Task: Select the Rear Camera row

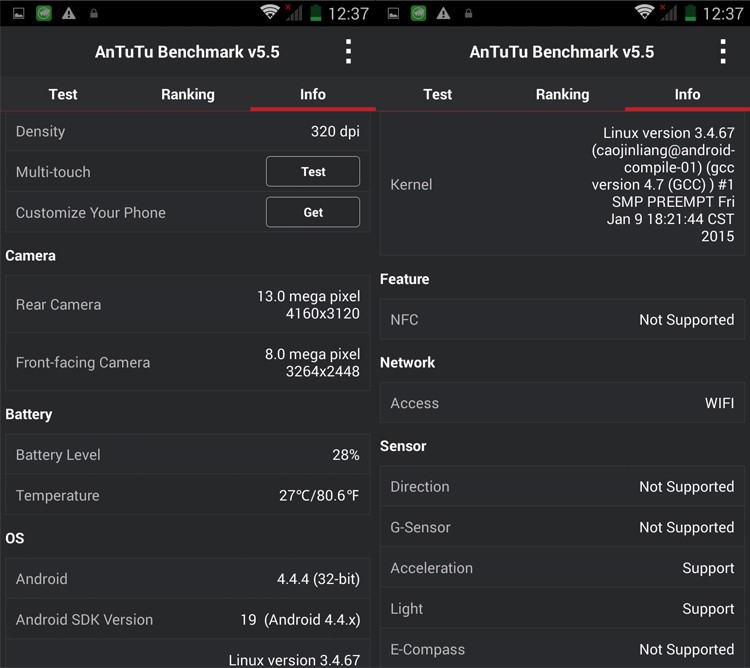Action: [x=187, y=305]
